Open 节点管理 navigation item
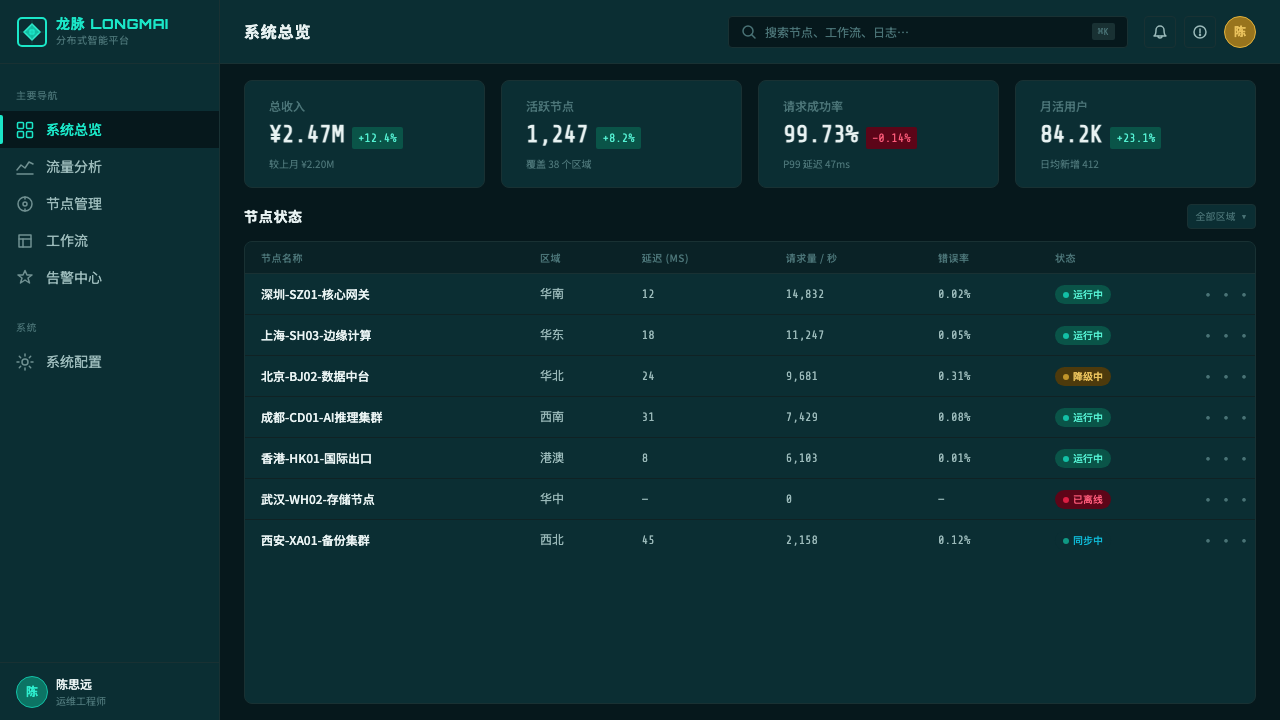 click(x=110, y=204)
